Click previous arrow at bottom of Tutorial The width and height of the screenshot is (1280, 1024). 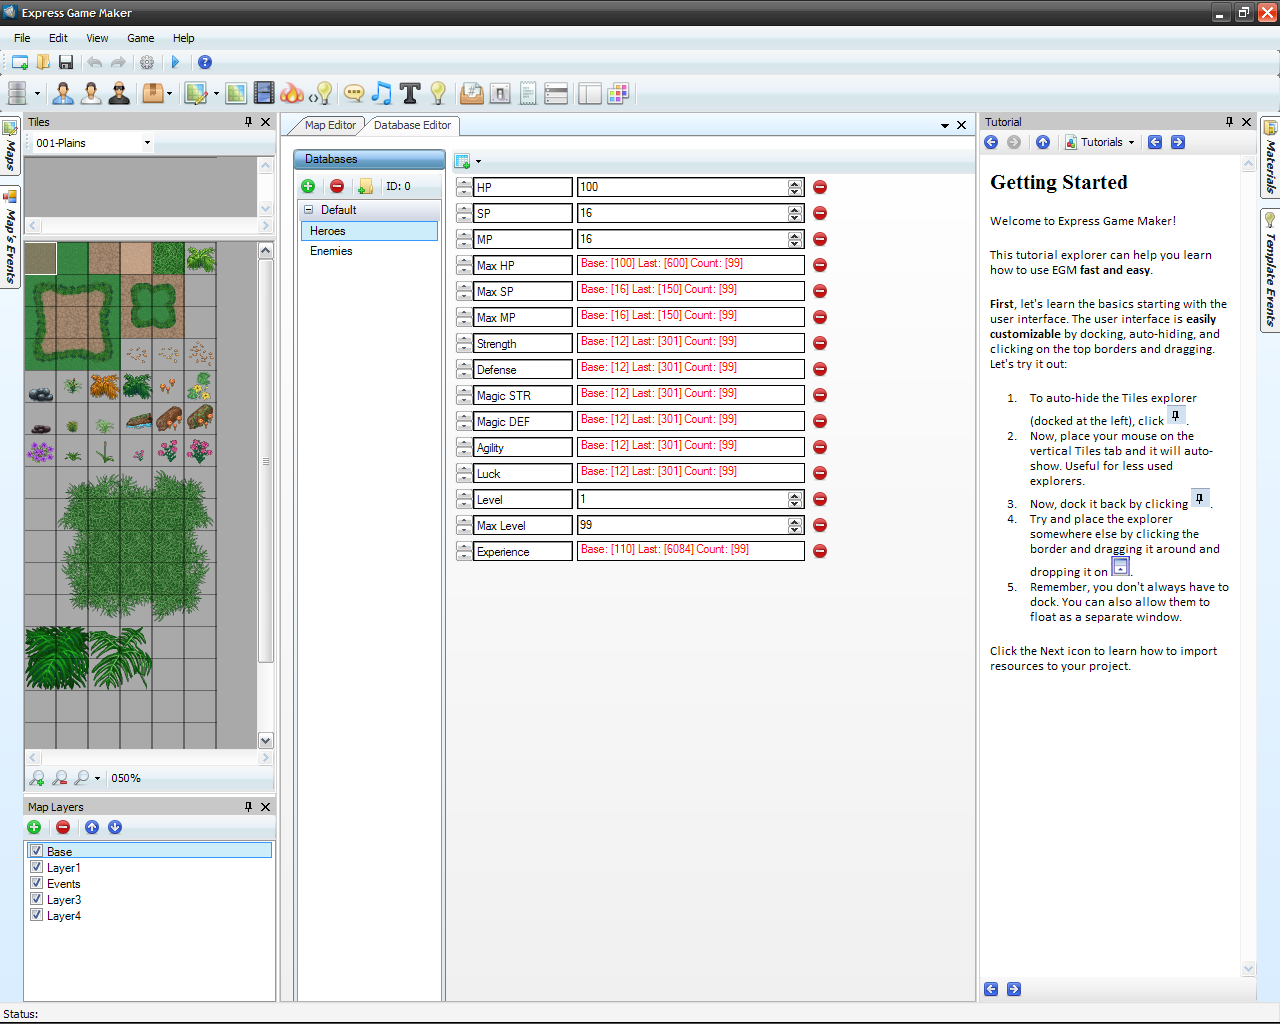pos(991,989)
